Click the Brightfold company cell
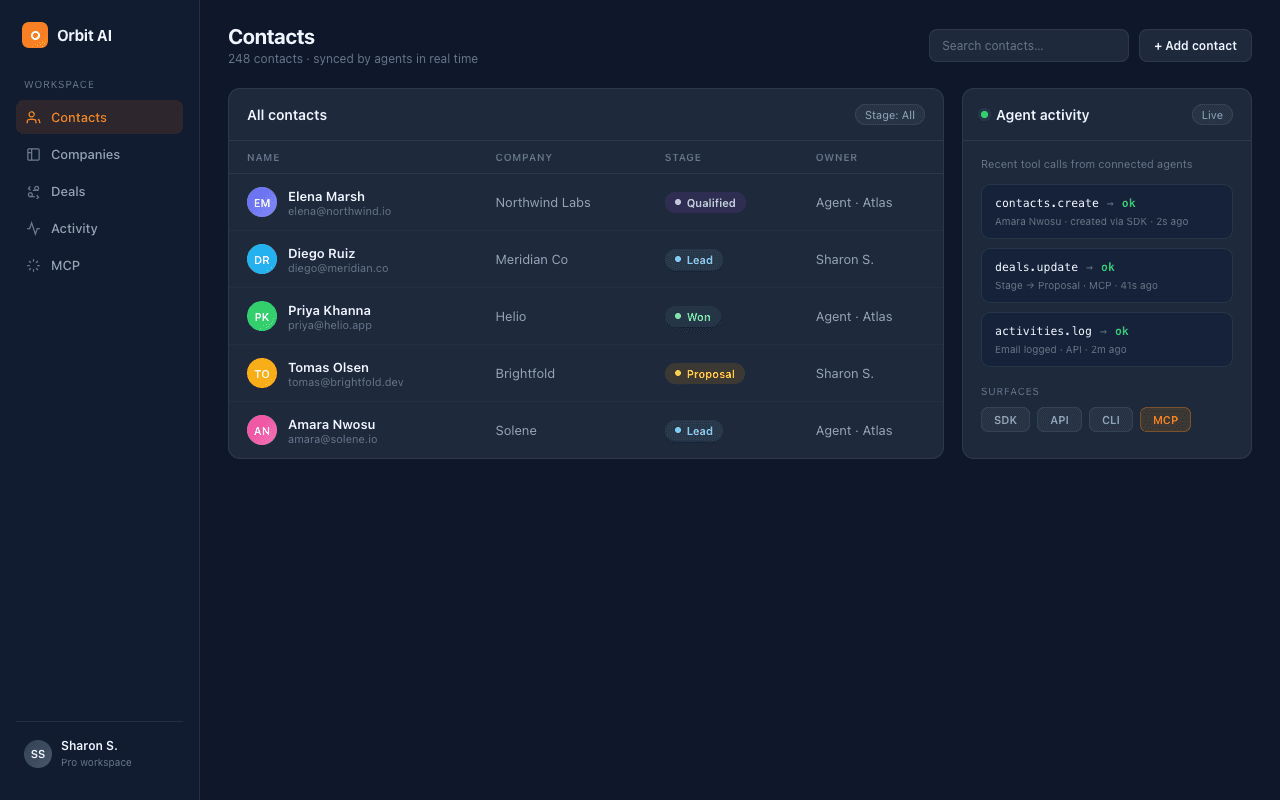The height and width of the screenshot is (800, 1280). click(x=525, y=373)
